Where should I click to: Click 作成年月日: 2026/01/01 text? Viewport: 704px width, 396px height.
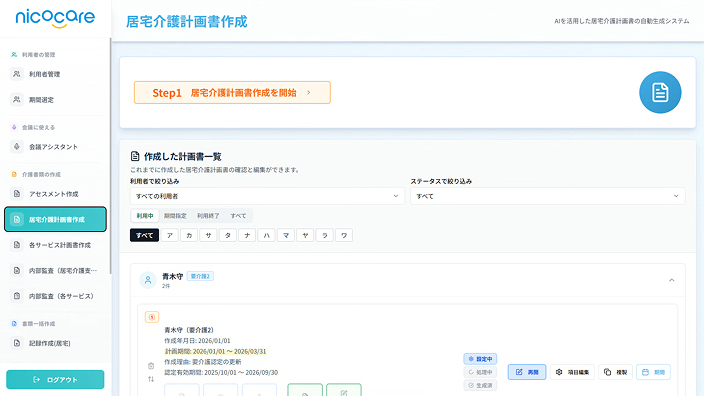(197, 341)
